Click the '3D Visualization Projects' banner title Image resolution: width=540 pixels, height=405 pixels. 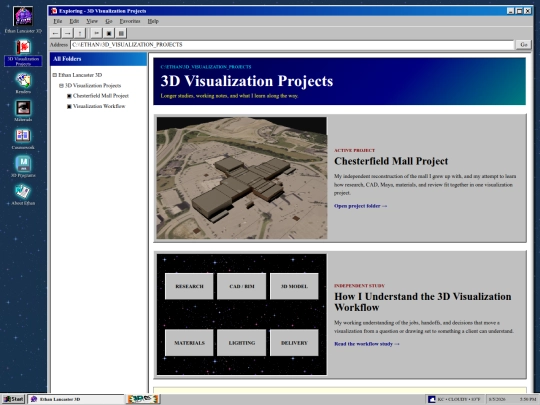pyautogui.click(x=247, y=81)
